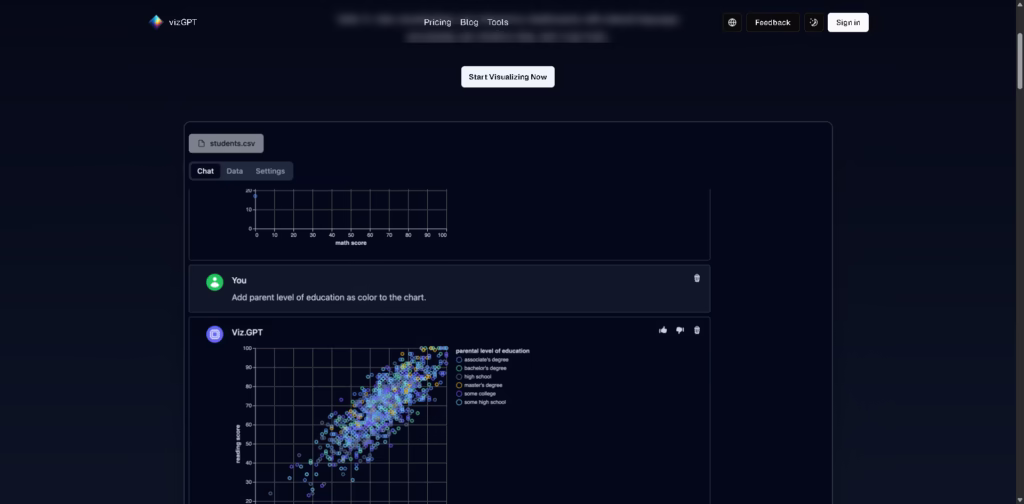Screen dimensions: 1024x504
Task: Click the green user avatar icon
Action: pyautogui.click(x=214, y=282)
